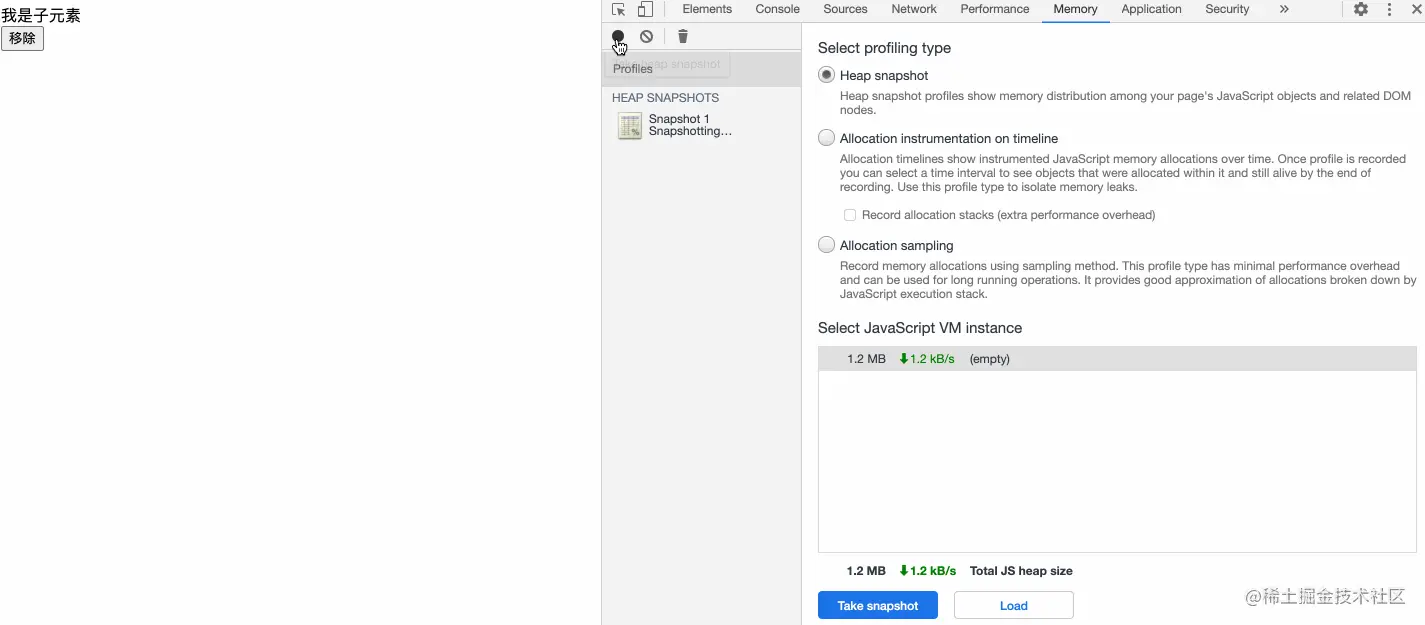The width and height of the screenshot is (1425, 625).
Task: Switch to the Elements tab
Action: pos(707,9)
